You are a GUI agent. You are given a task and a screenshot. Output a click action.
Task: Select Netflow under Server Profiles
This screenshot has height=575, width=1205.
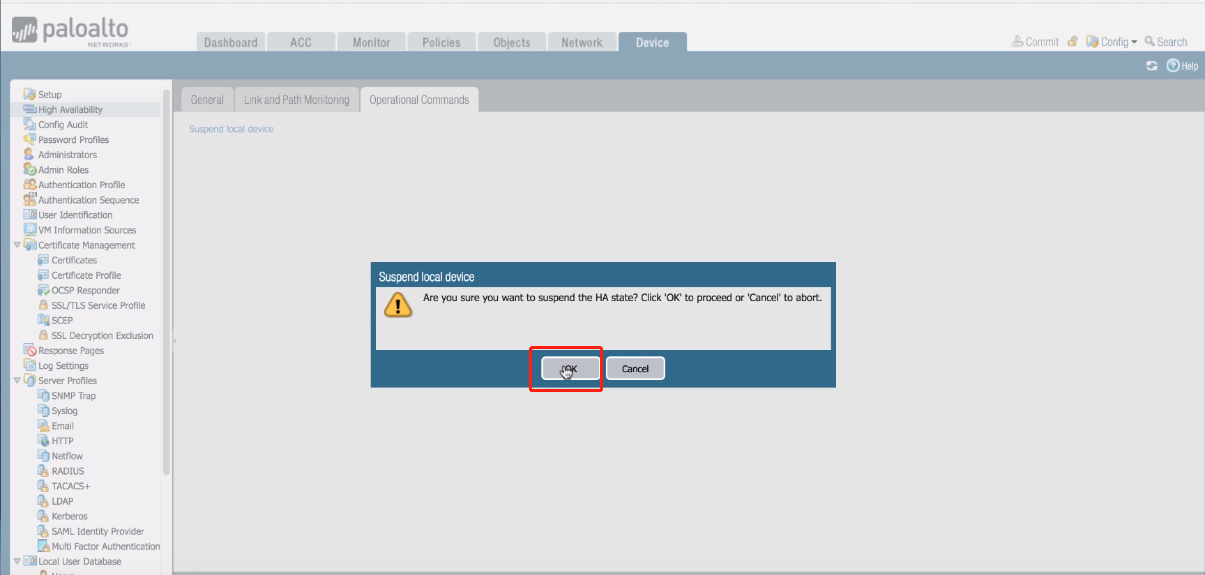point(66,455)
